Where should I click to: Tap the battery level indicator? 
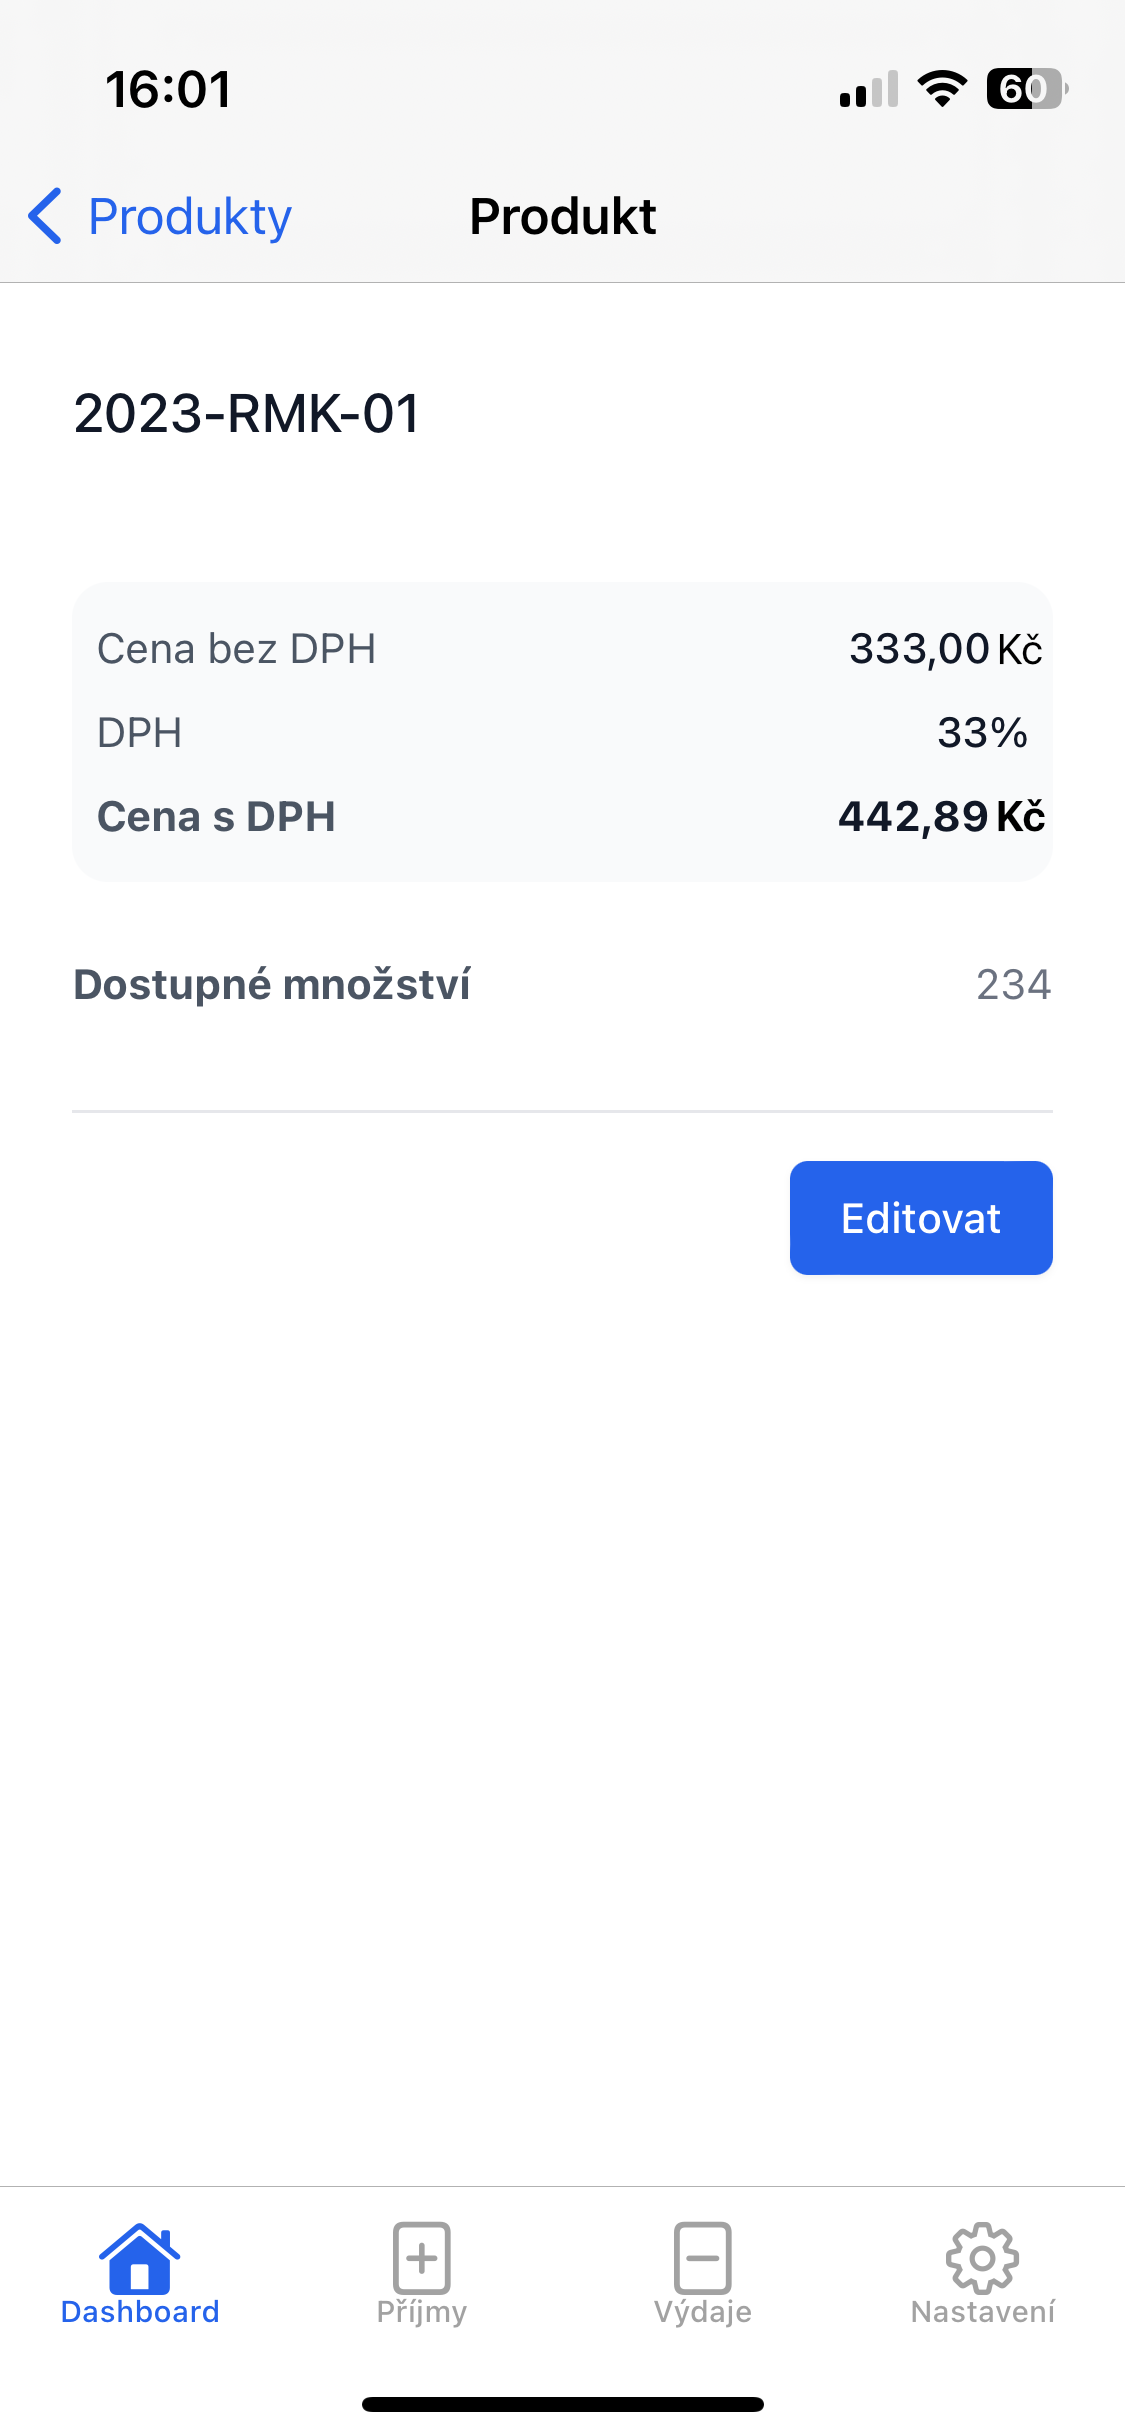[1027, 89]
